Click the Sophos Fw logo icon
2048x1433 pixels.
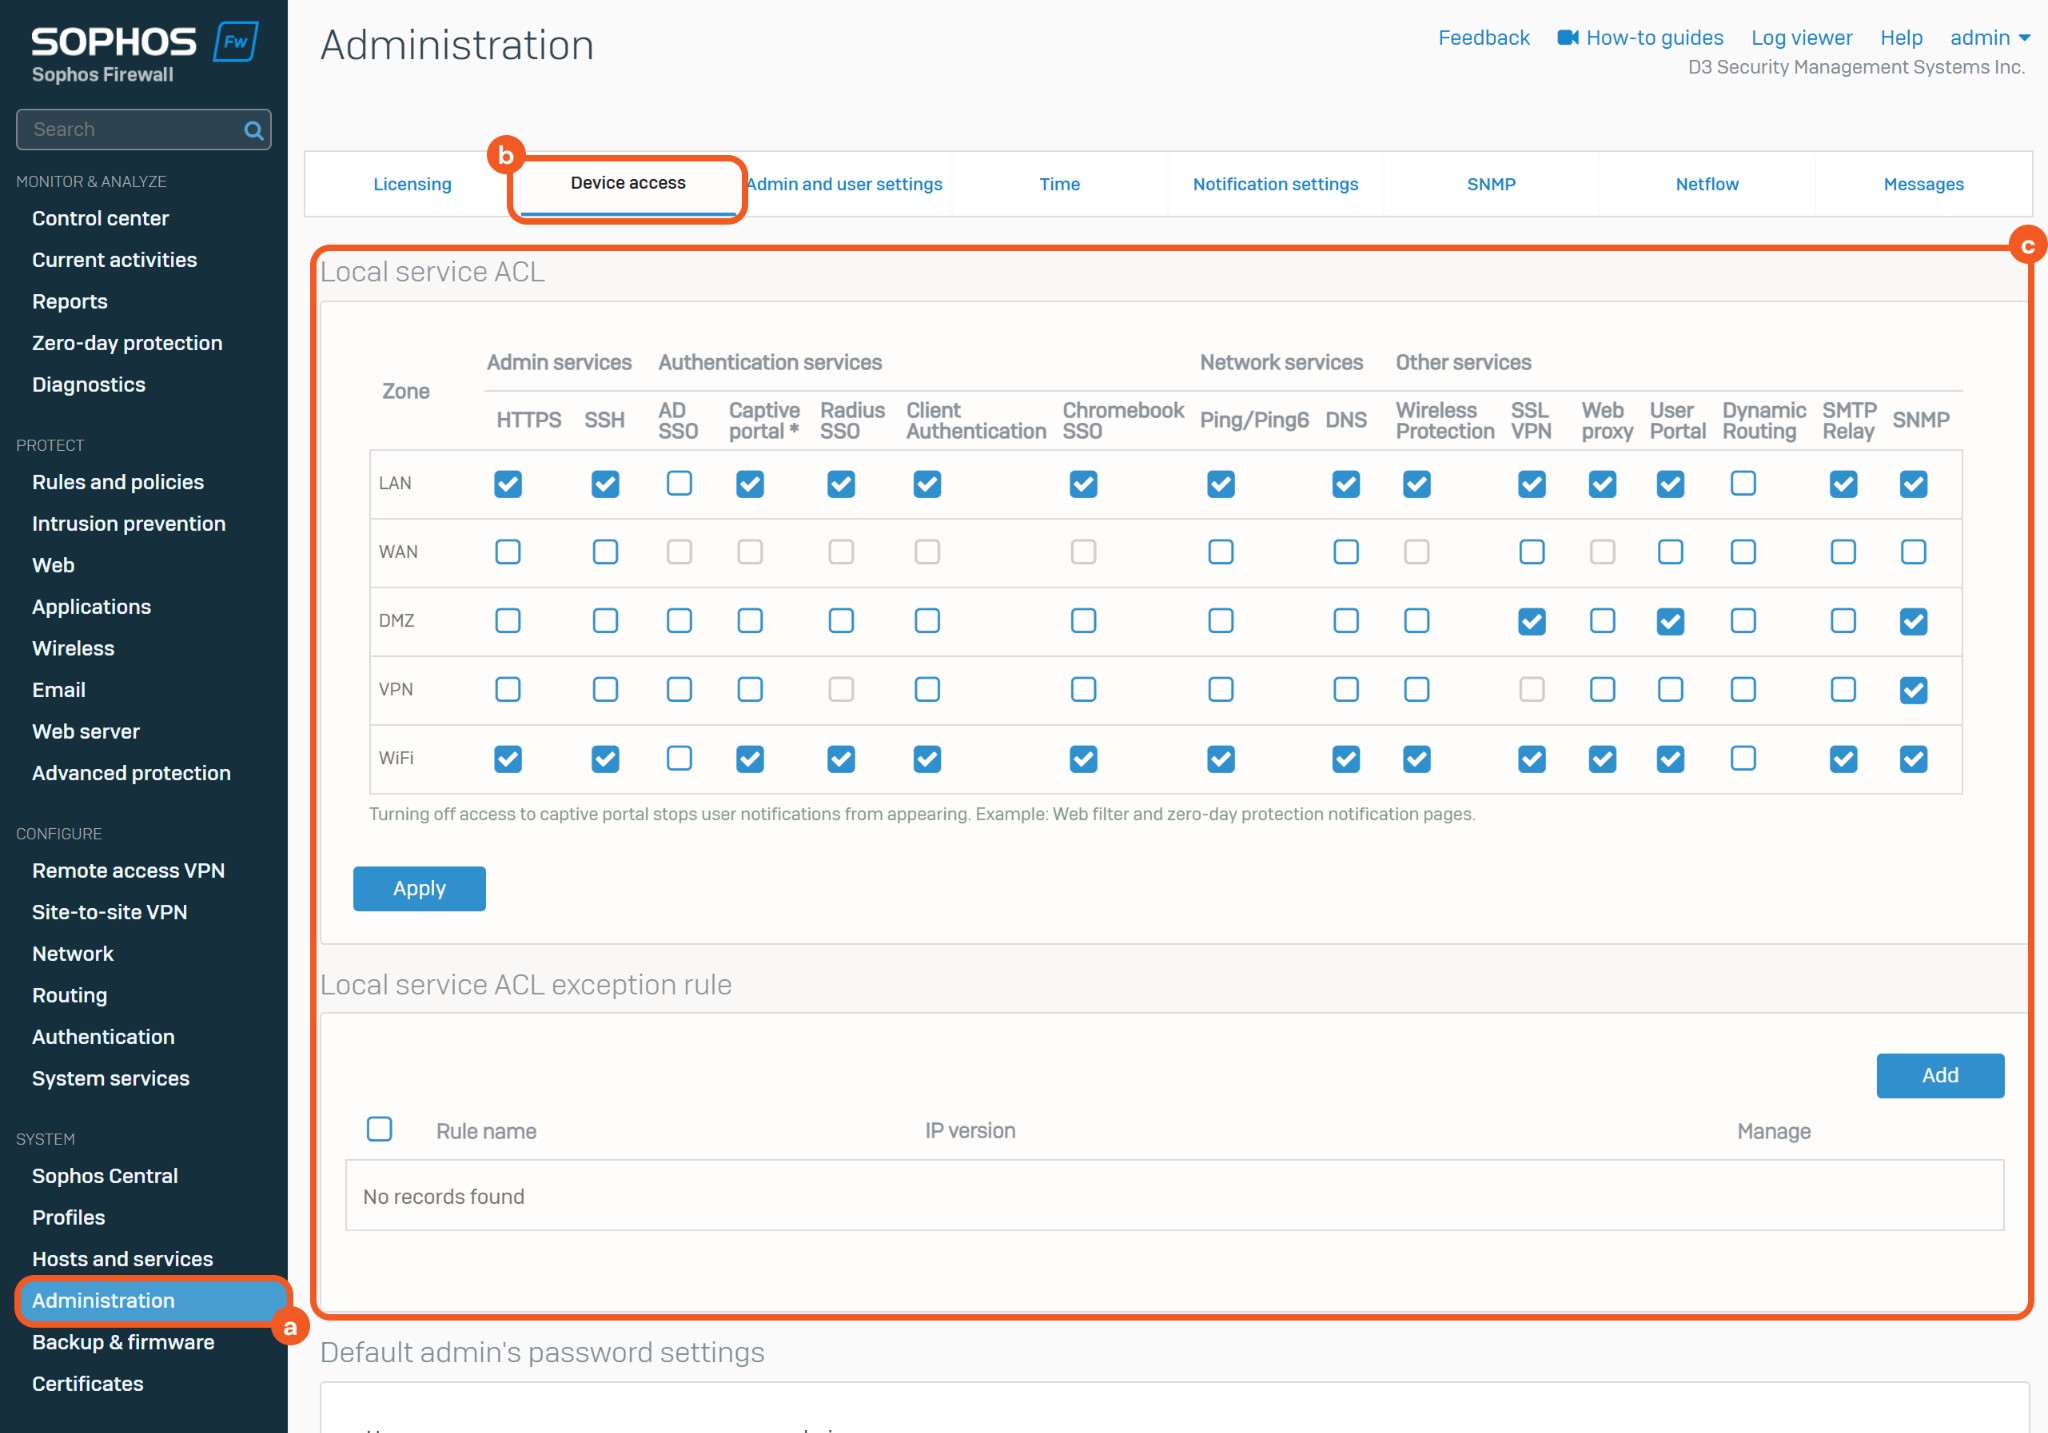237,42
